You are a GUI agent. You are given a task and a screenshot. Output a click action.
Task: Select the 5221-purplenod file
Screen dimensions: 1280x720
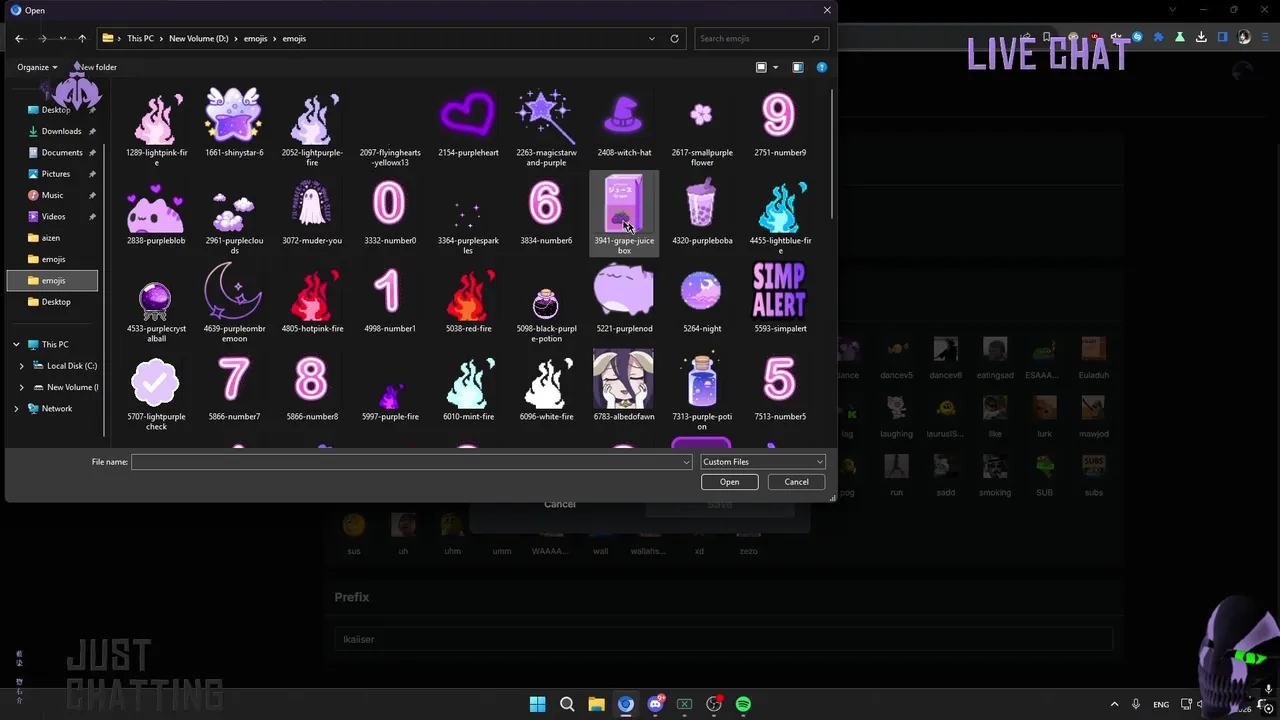tap(624, 298)
